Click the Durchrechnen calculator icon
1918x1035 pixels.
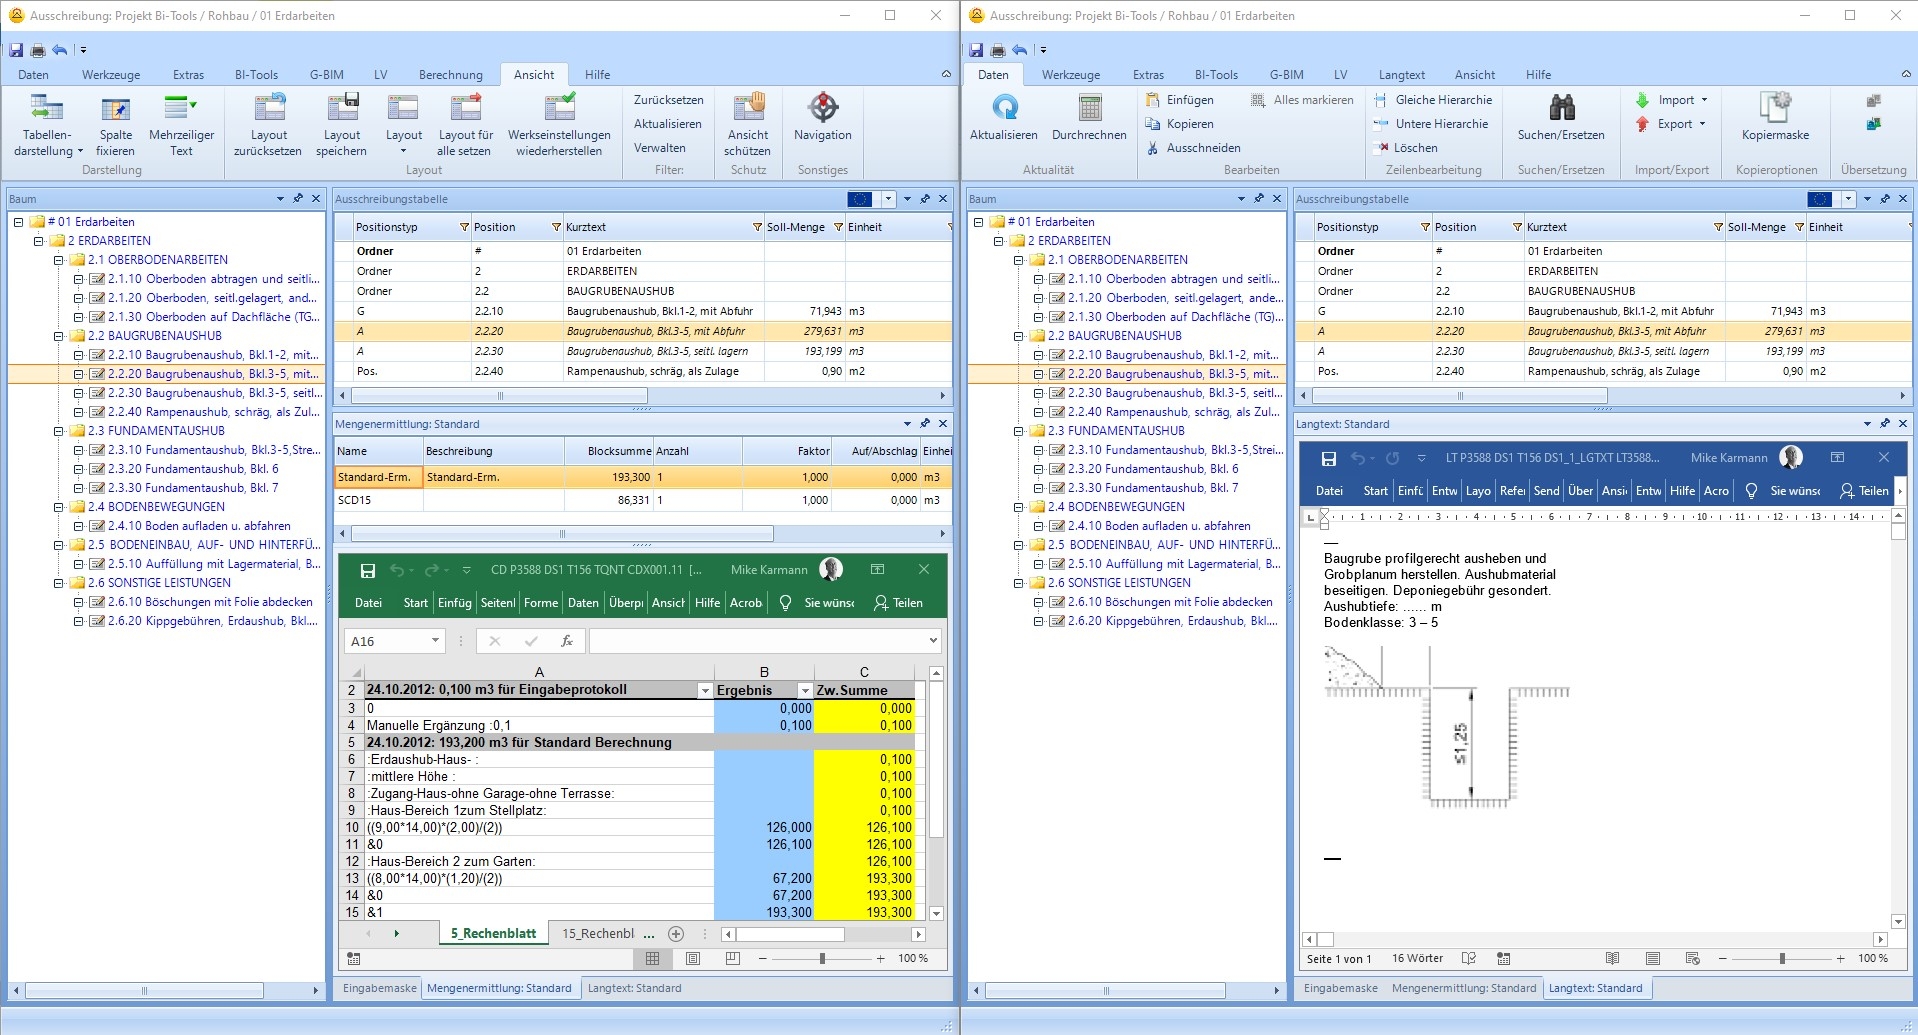pos(1089,108)
